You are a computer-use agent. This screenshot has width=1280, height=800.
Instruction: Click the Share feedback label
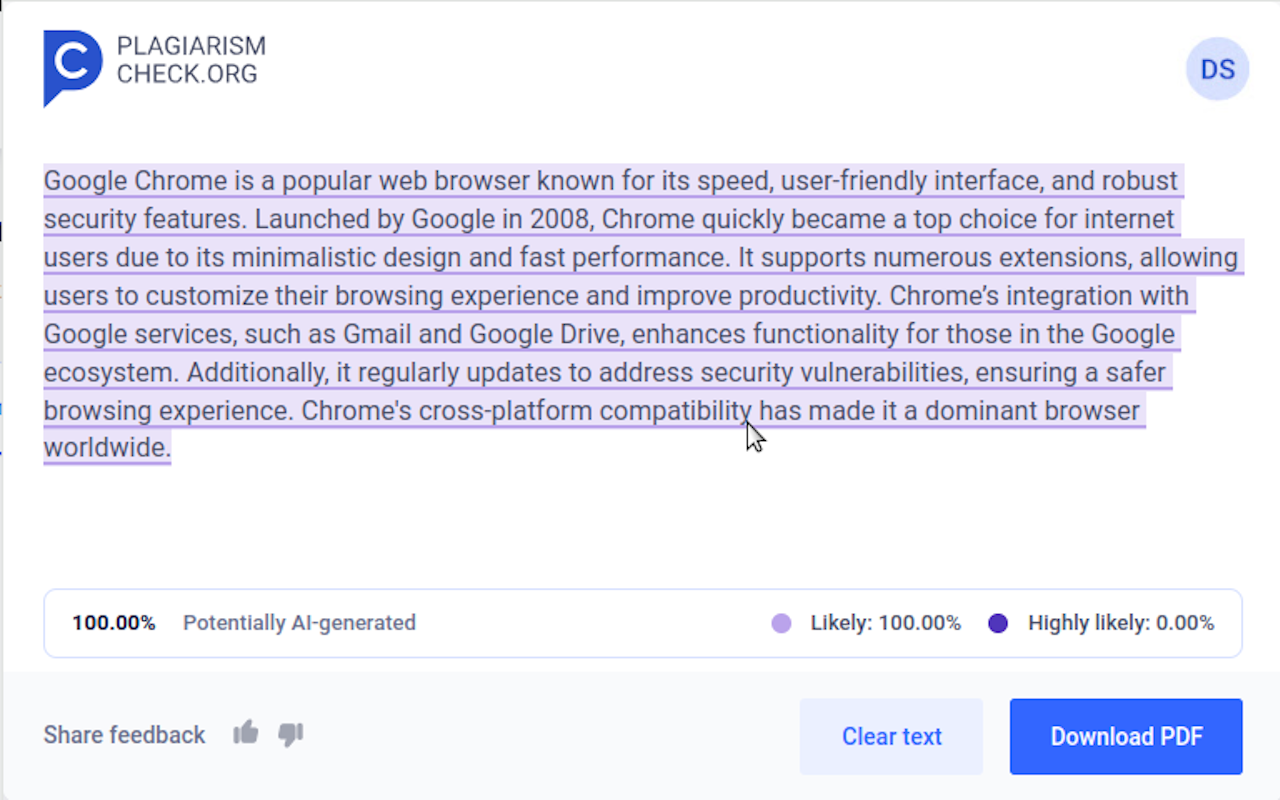coord(124,735)
